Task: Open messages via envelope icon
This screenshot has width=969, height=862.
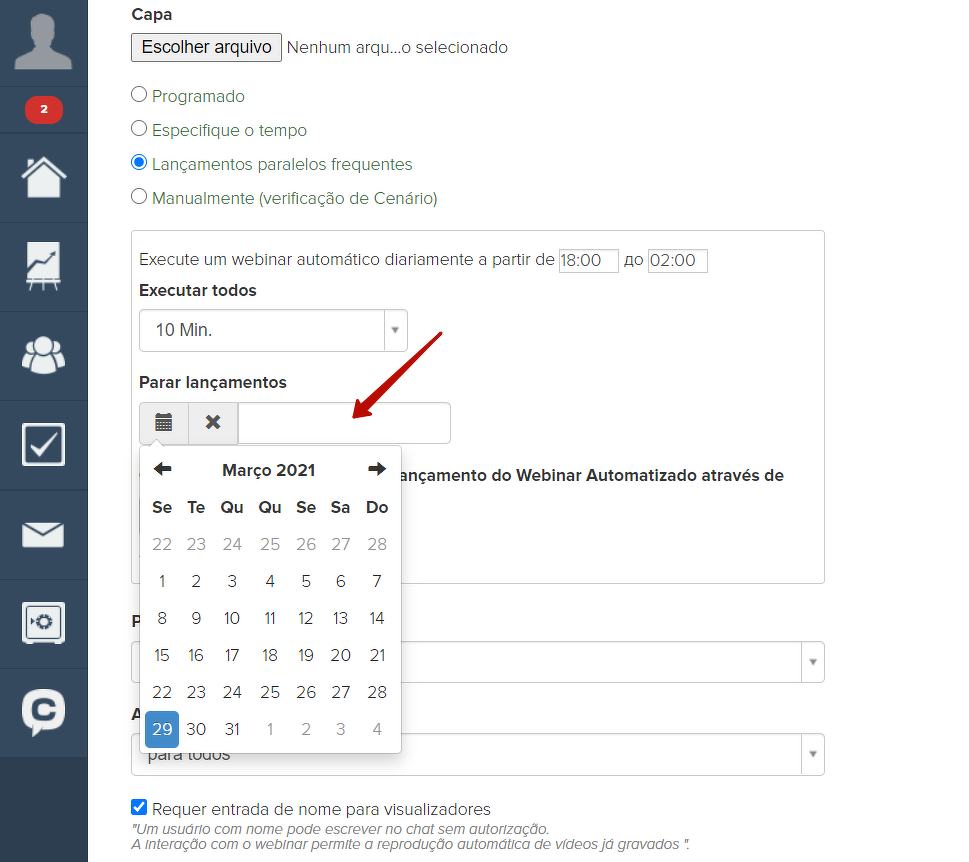Action: tap(43, 535)
